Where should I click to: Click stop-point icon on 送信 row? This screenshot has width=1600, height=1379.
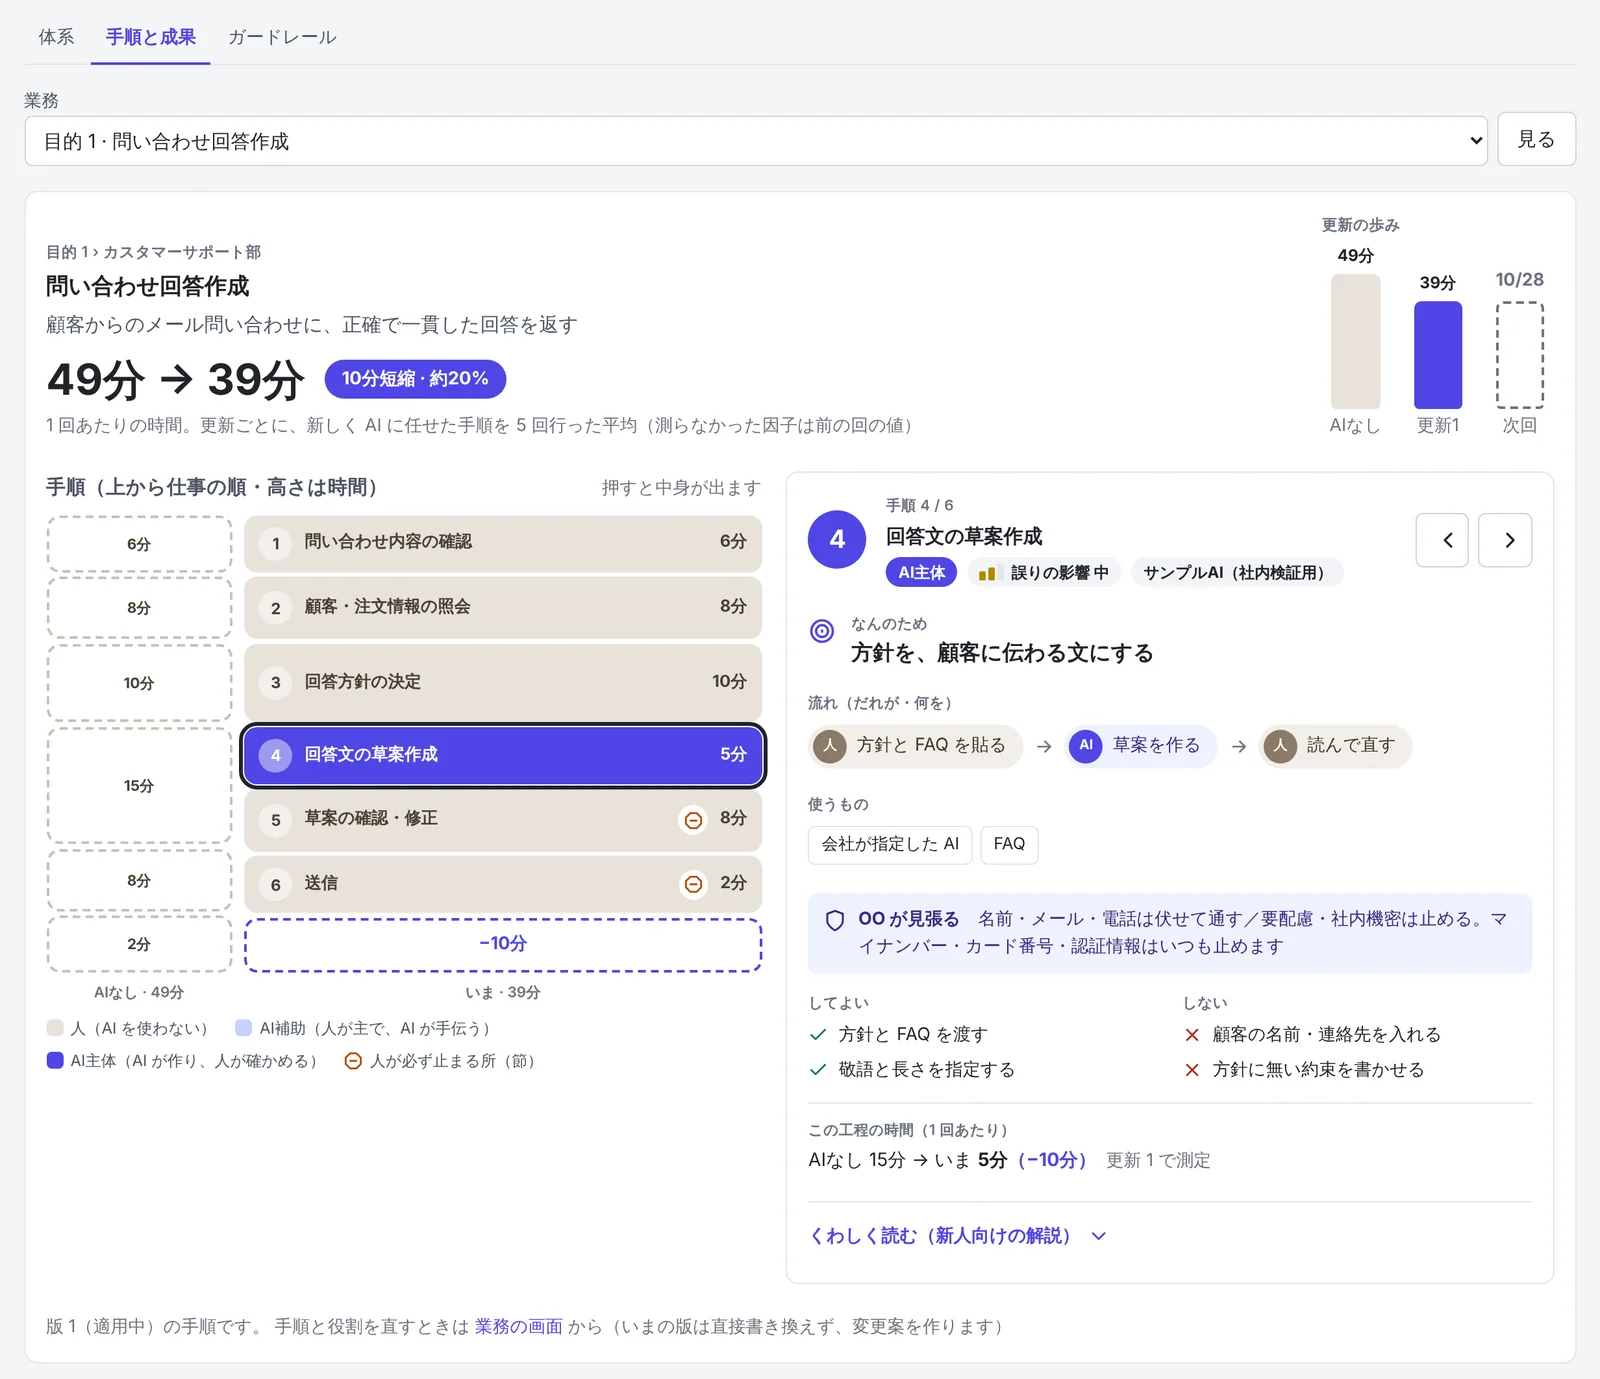(693, 884)
